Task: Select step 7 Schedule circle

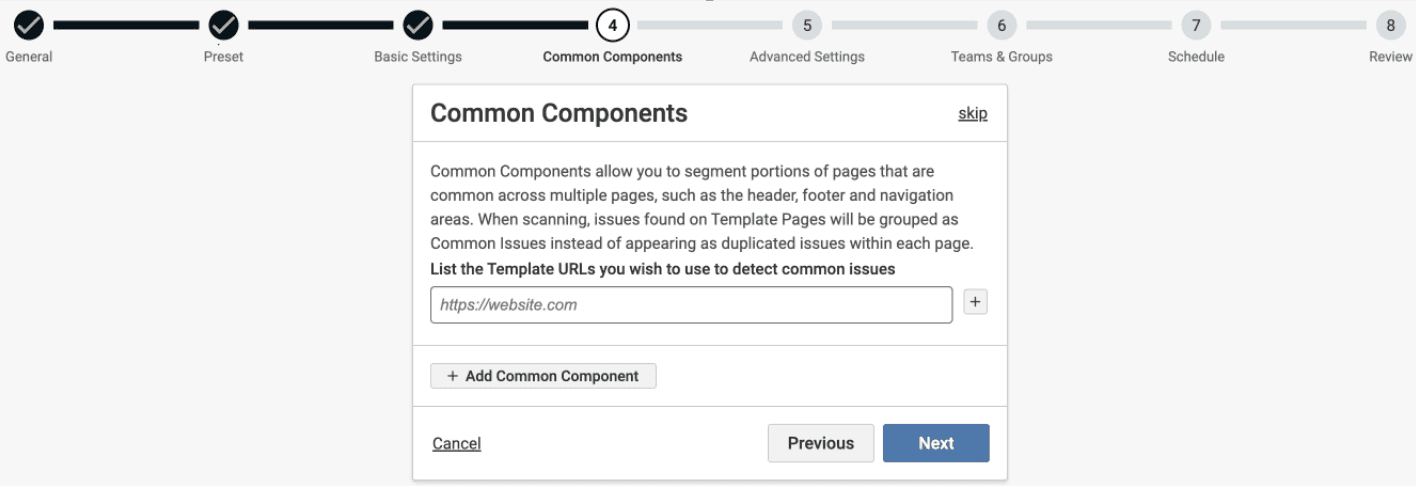Action: [x=1196, y=24]
